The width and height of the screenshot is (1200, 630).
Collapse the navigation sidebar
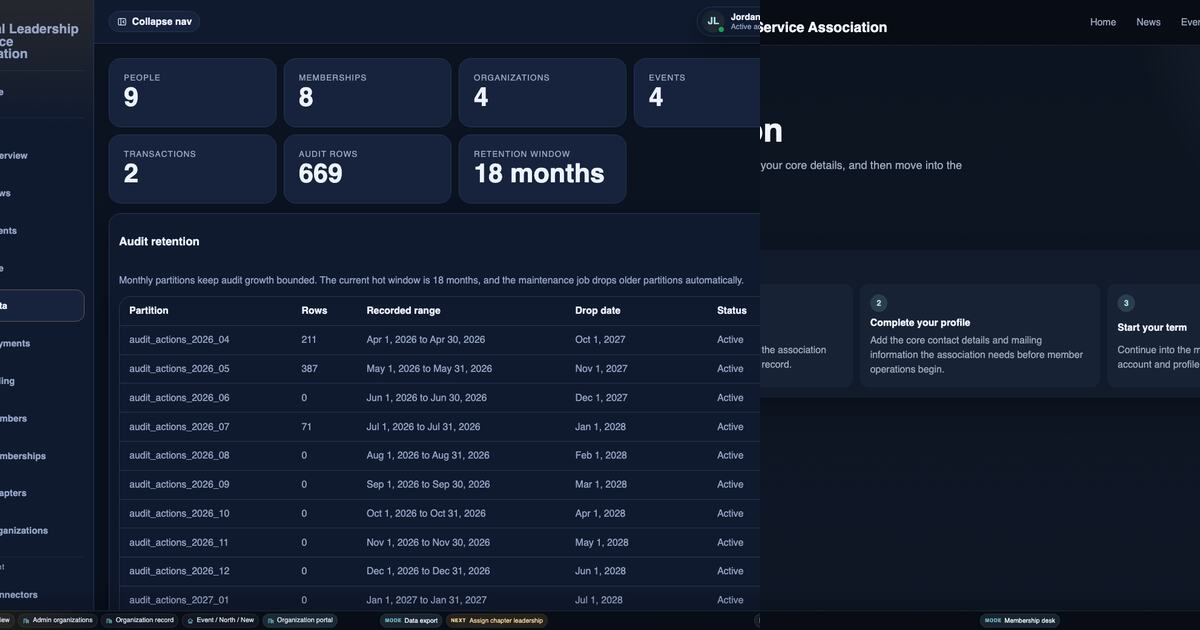pyautogui.click(x=154, y=21)
